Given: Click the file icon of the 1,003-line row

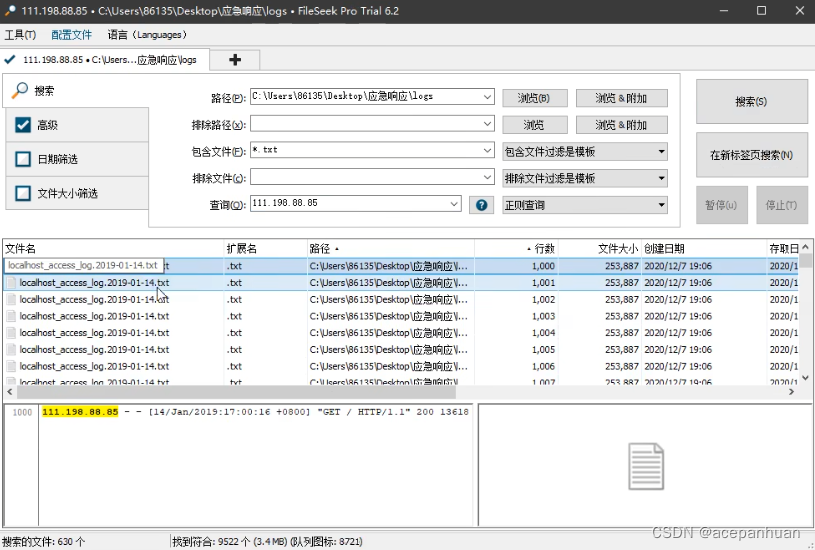Looking at the screenshot, I should 11,316.
